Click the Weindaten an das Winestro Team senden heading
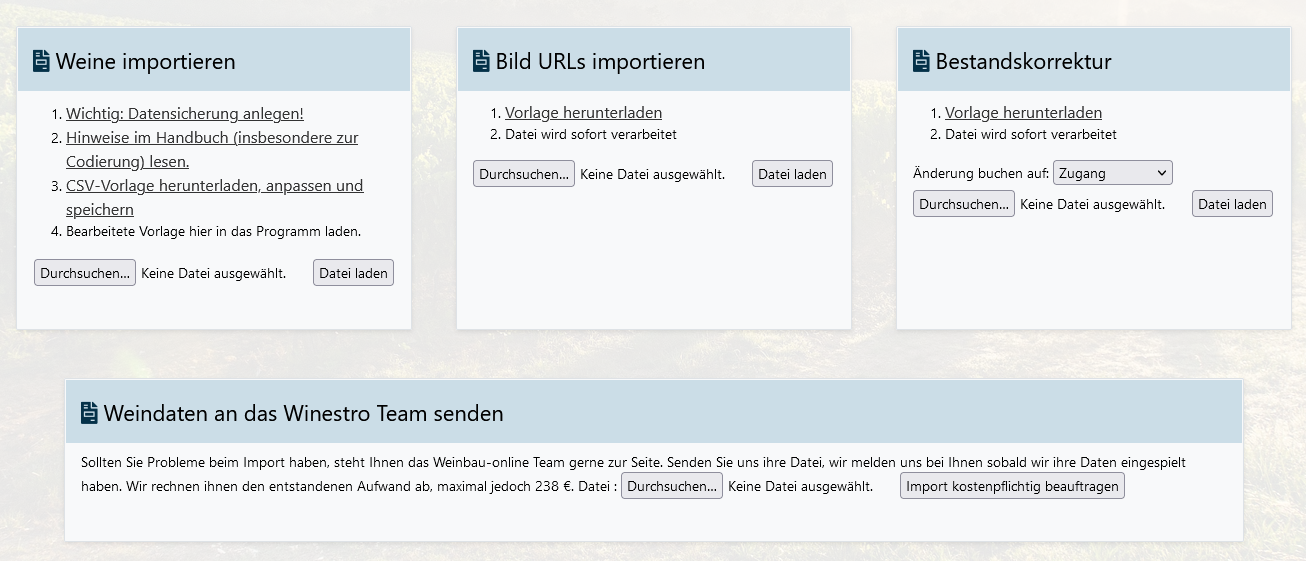 pos(303,413)
